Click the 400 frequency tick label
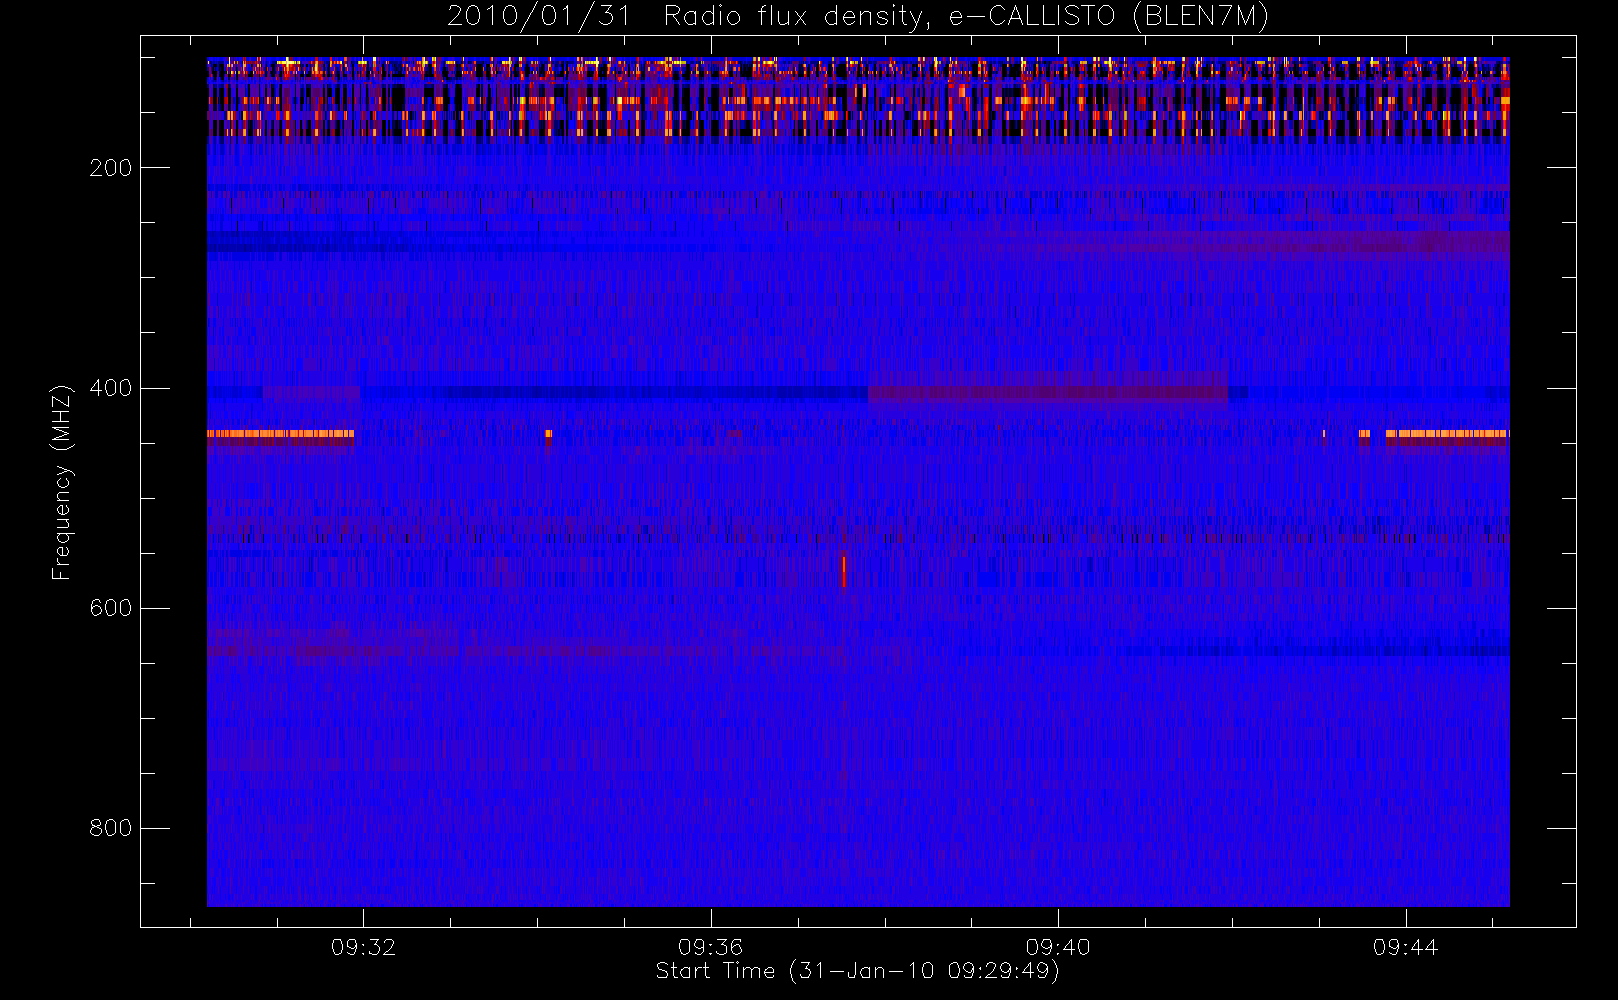1618x1000 pixels. 110,388
